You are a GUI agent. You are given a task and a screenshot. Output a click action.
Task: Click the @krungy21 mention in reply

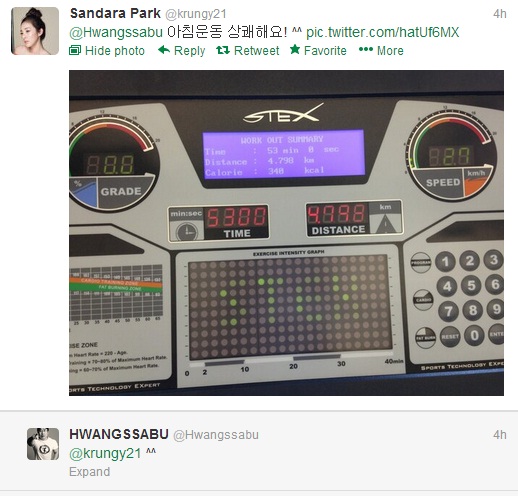(x=105, y=454)
